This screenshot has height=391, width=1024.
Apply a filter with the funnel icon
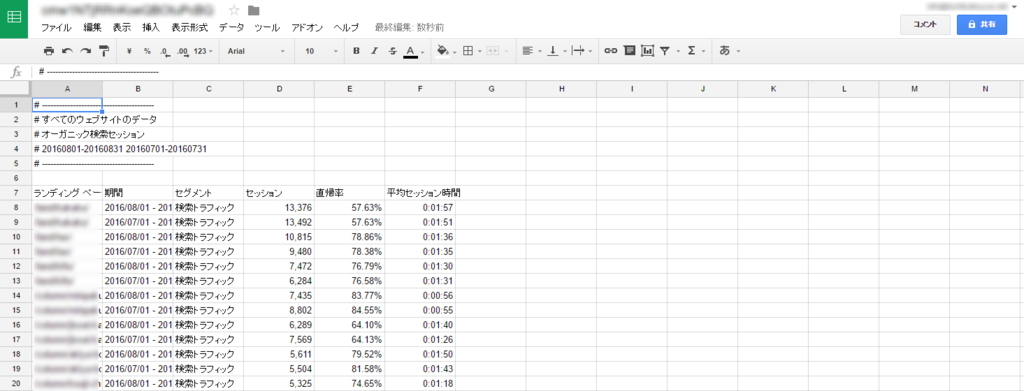(x=665, y=51)
